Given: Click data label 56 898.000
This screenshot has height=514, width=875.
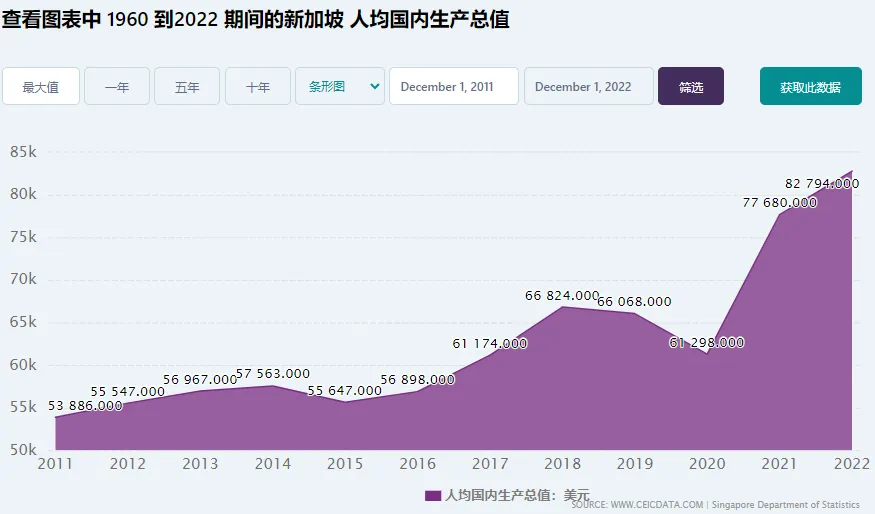Looking at the screenshot, I should point(417,380).
